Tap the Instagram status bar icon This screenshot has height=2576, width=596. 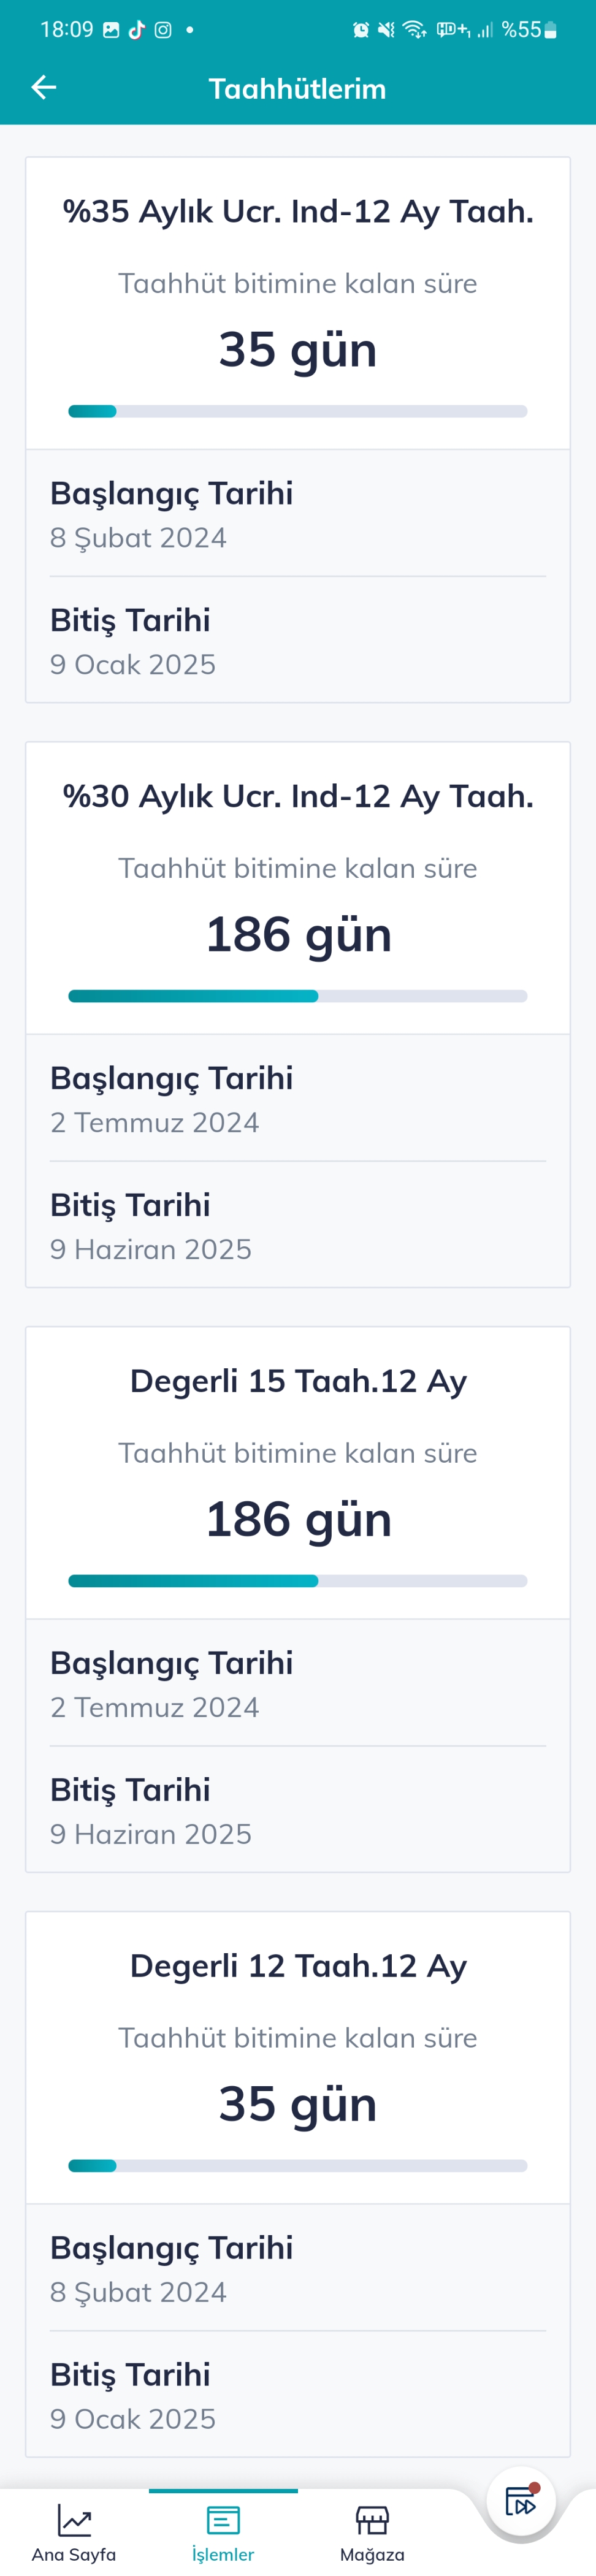[163, 30]
